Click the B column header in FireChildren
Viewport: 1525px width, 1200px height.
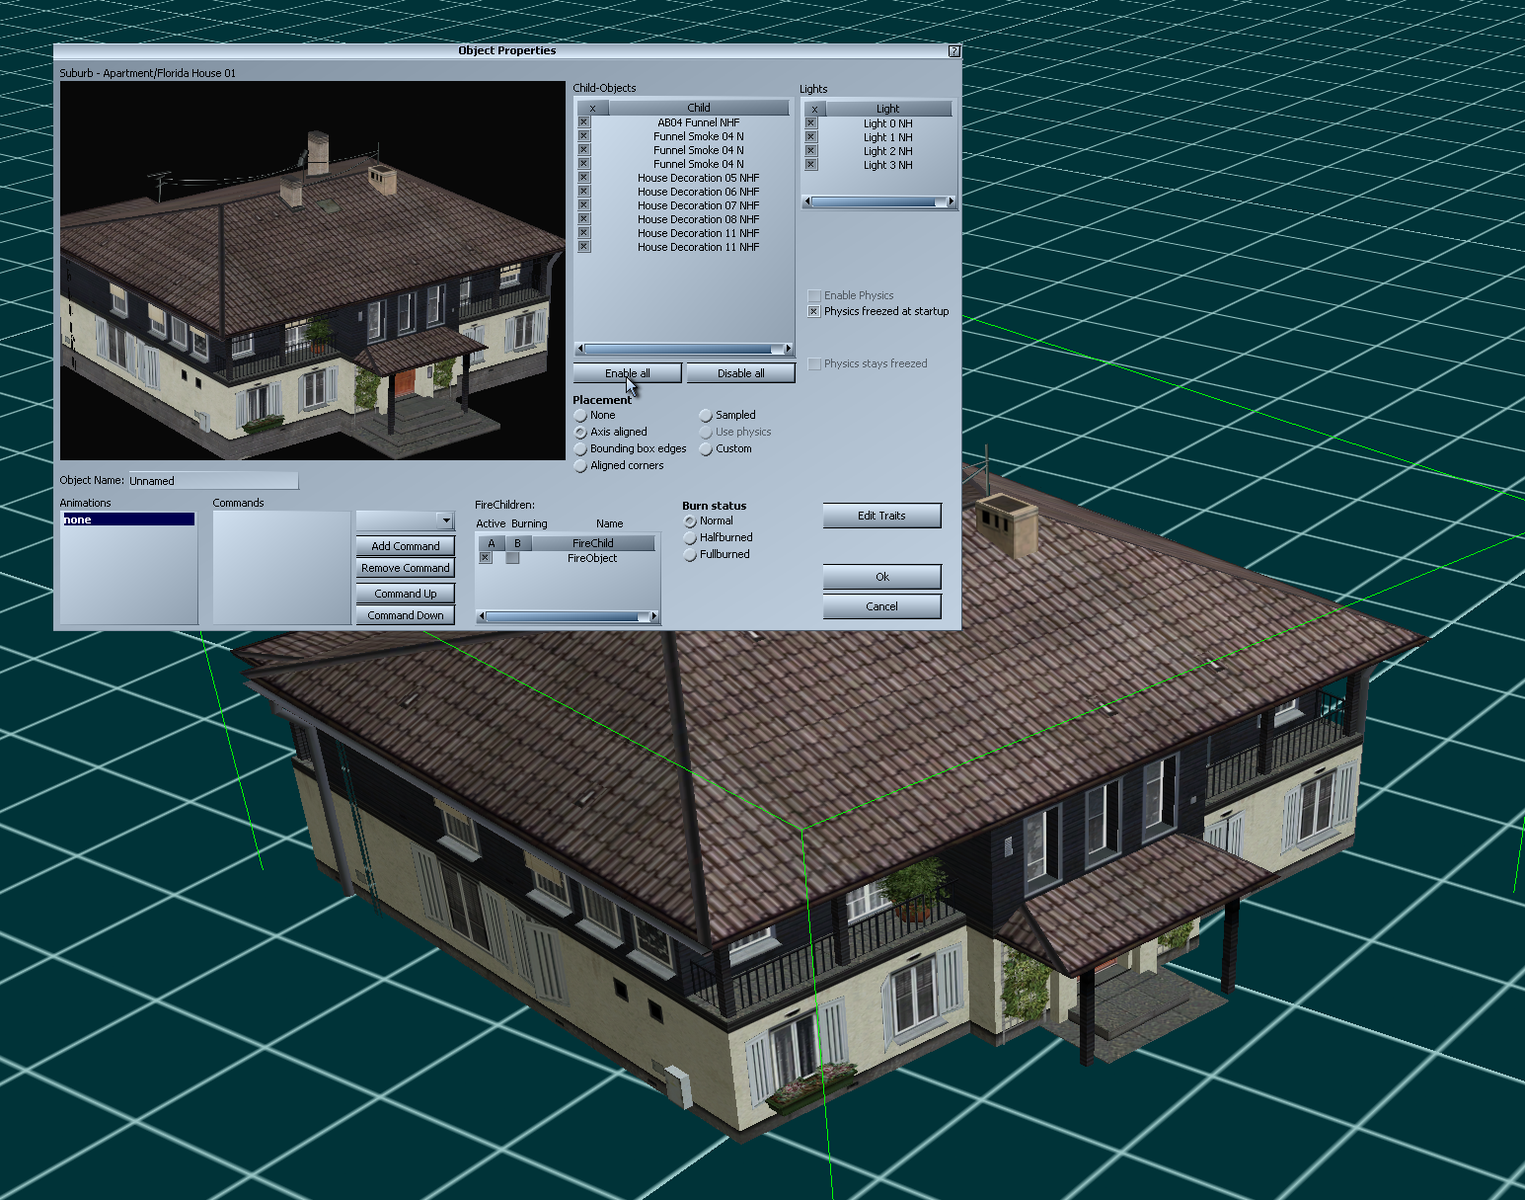pyautogui.click(x=518, y=543)
